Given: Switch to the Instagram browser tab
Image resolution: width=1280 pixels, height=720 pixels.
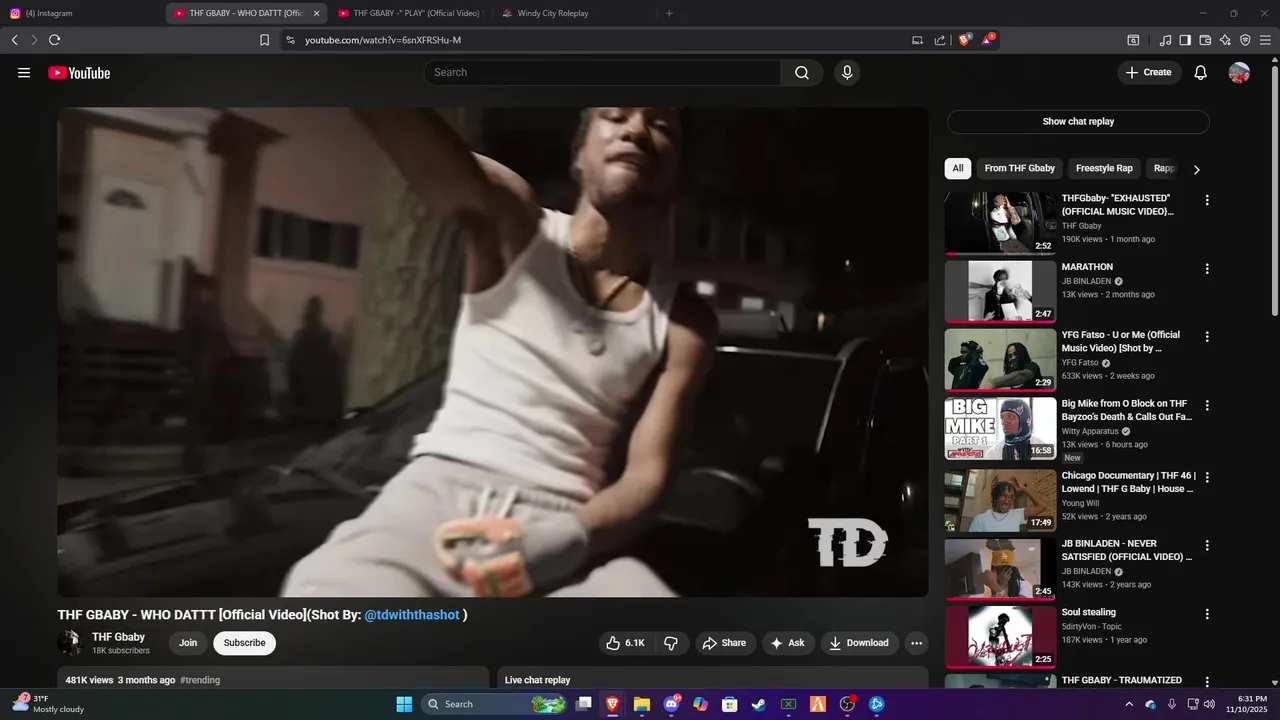Looking at the screenshot, I should click(80, 13).
